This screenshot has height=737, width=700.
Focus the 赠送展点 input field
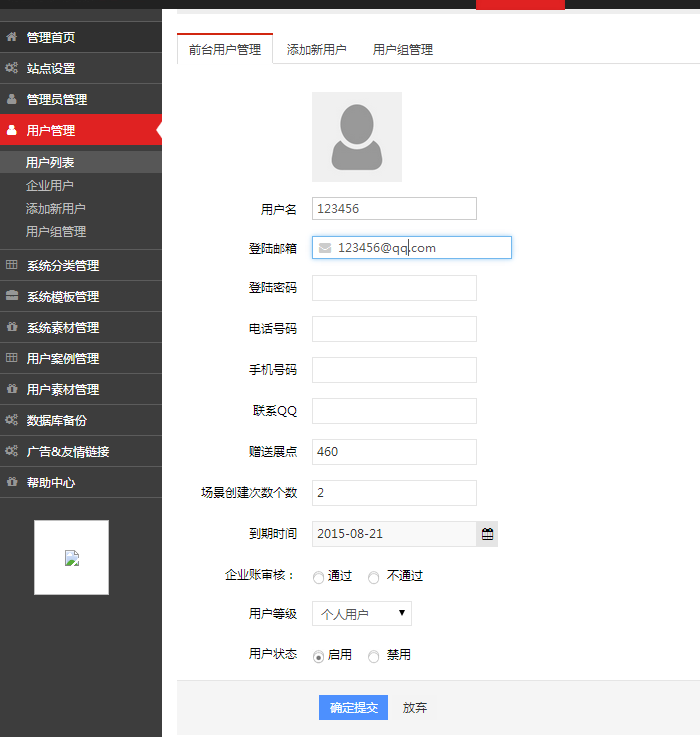point(394,452)
